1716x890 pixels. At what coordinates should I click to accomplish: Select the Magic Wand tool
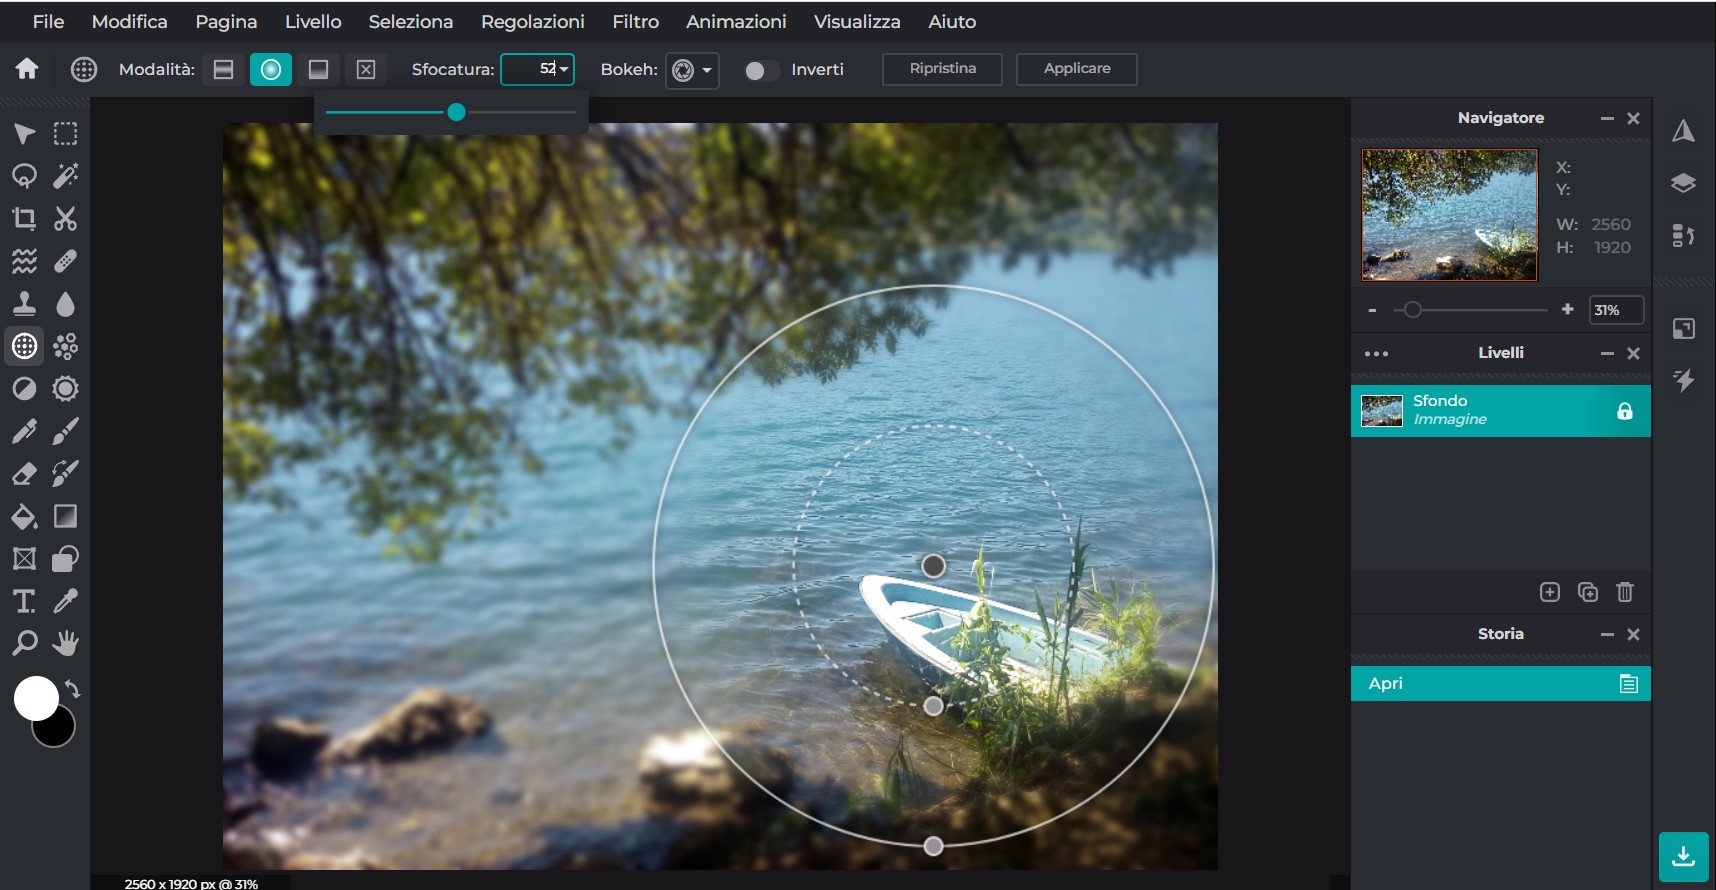pyautogui.click(x=66, y=176)
